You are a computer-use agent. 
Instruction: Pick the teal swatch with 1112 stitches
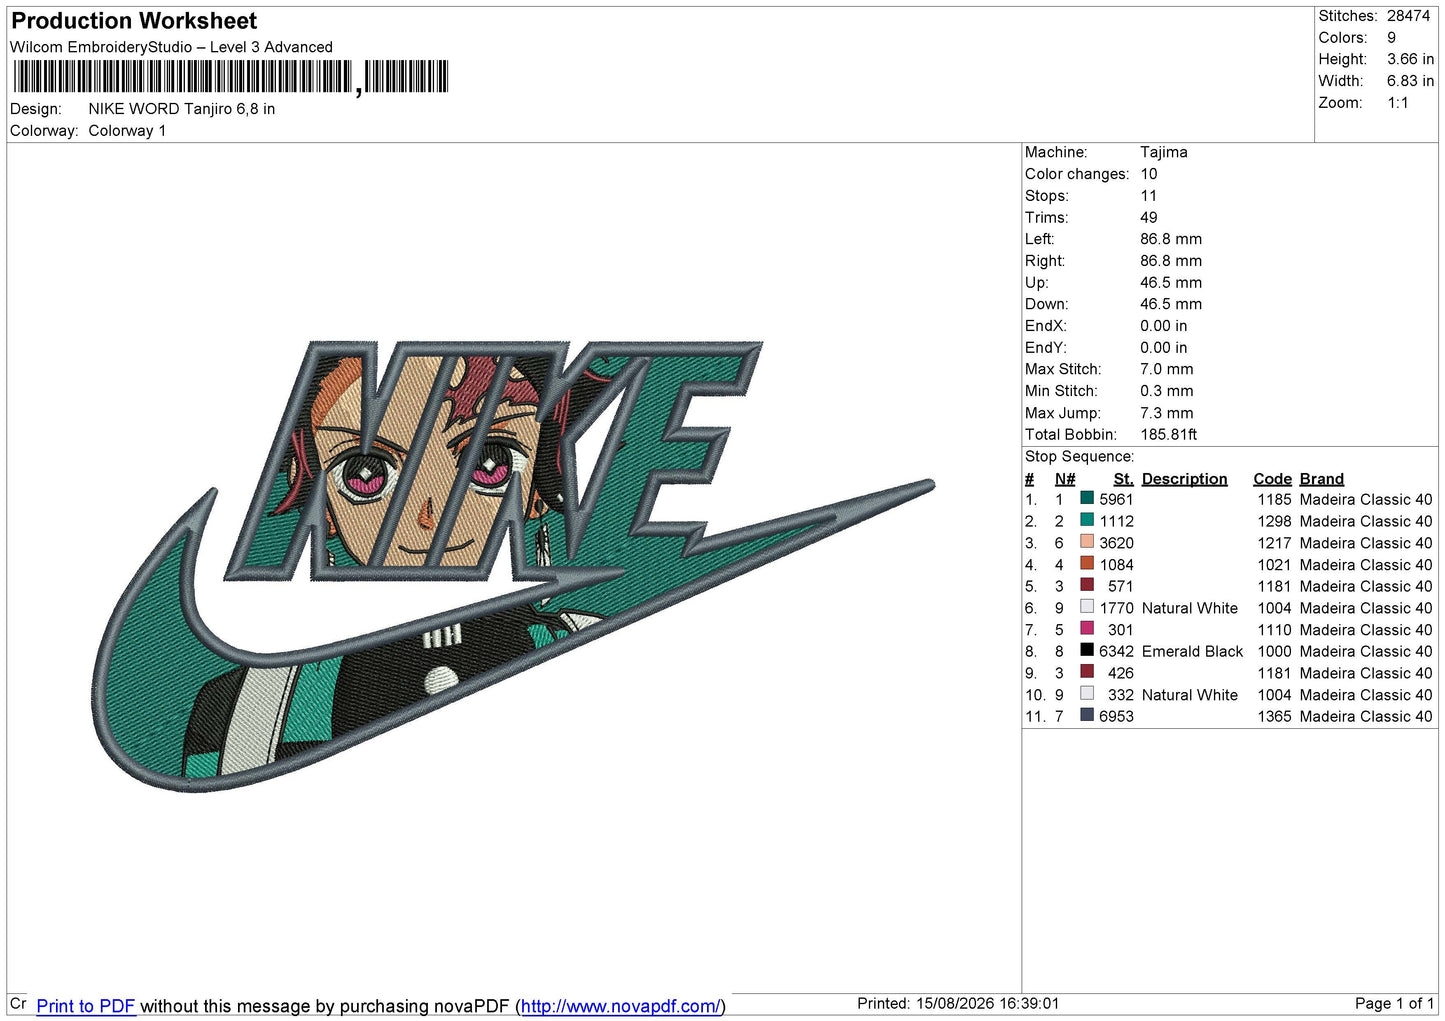[x=1087, y=520]
